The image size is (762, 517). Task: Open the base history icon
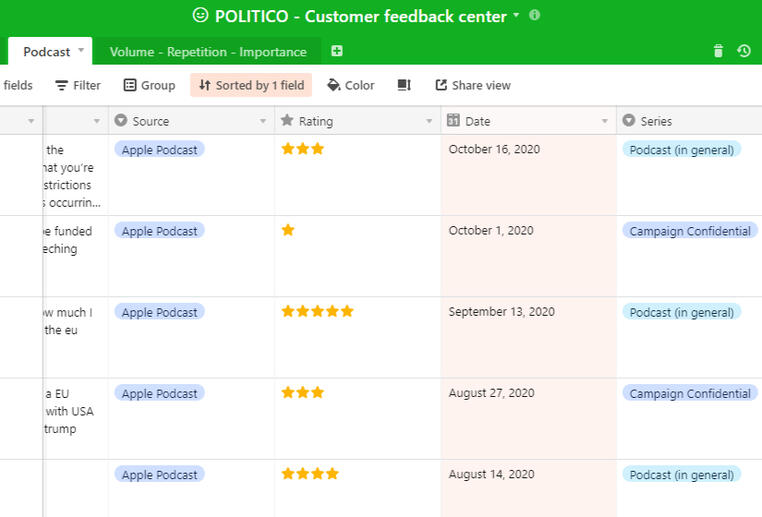click(x=744, y=51)
